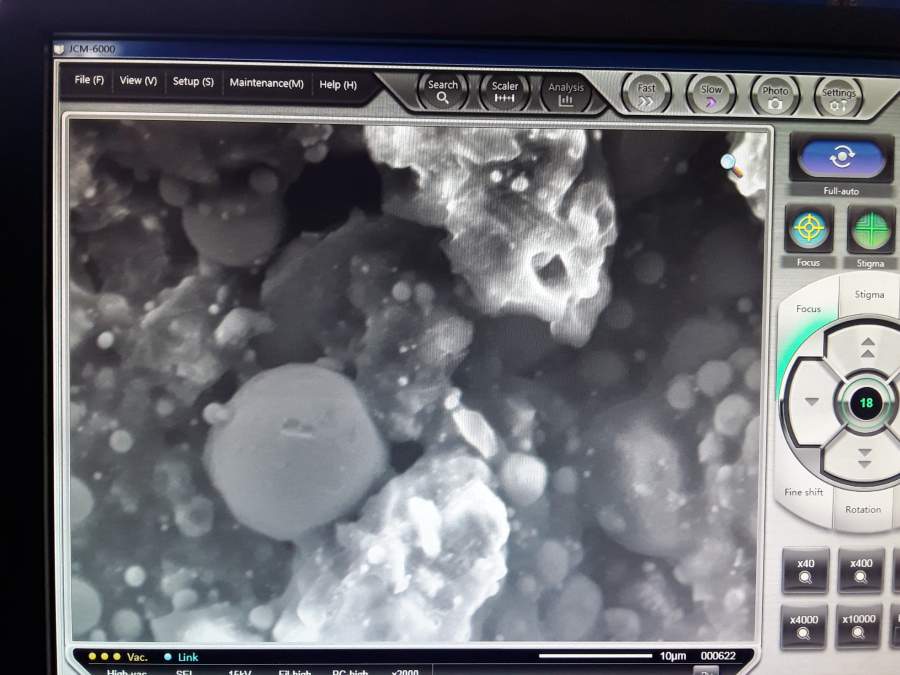The width and height of the screenshot is (900, 675).
Task: Select Rotation mode on control dial
Action: tap(862, 509)
